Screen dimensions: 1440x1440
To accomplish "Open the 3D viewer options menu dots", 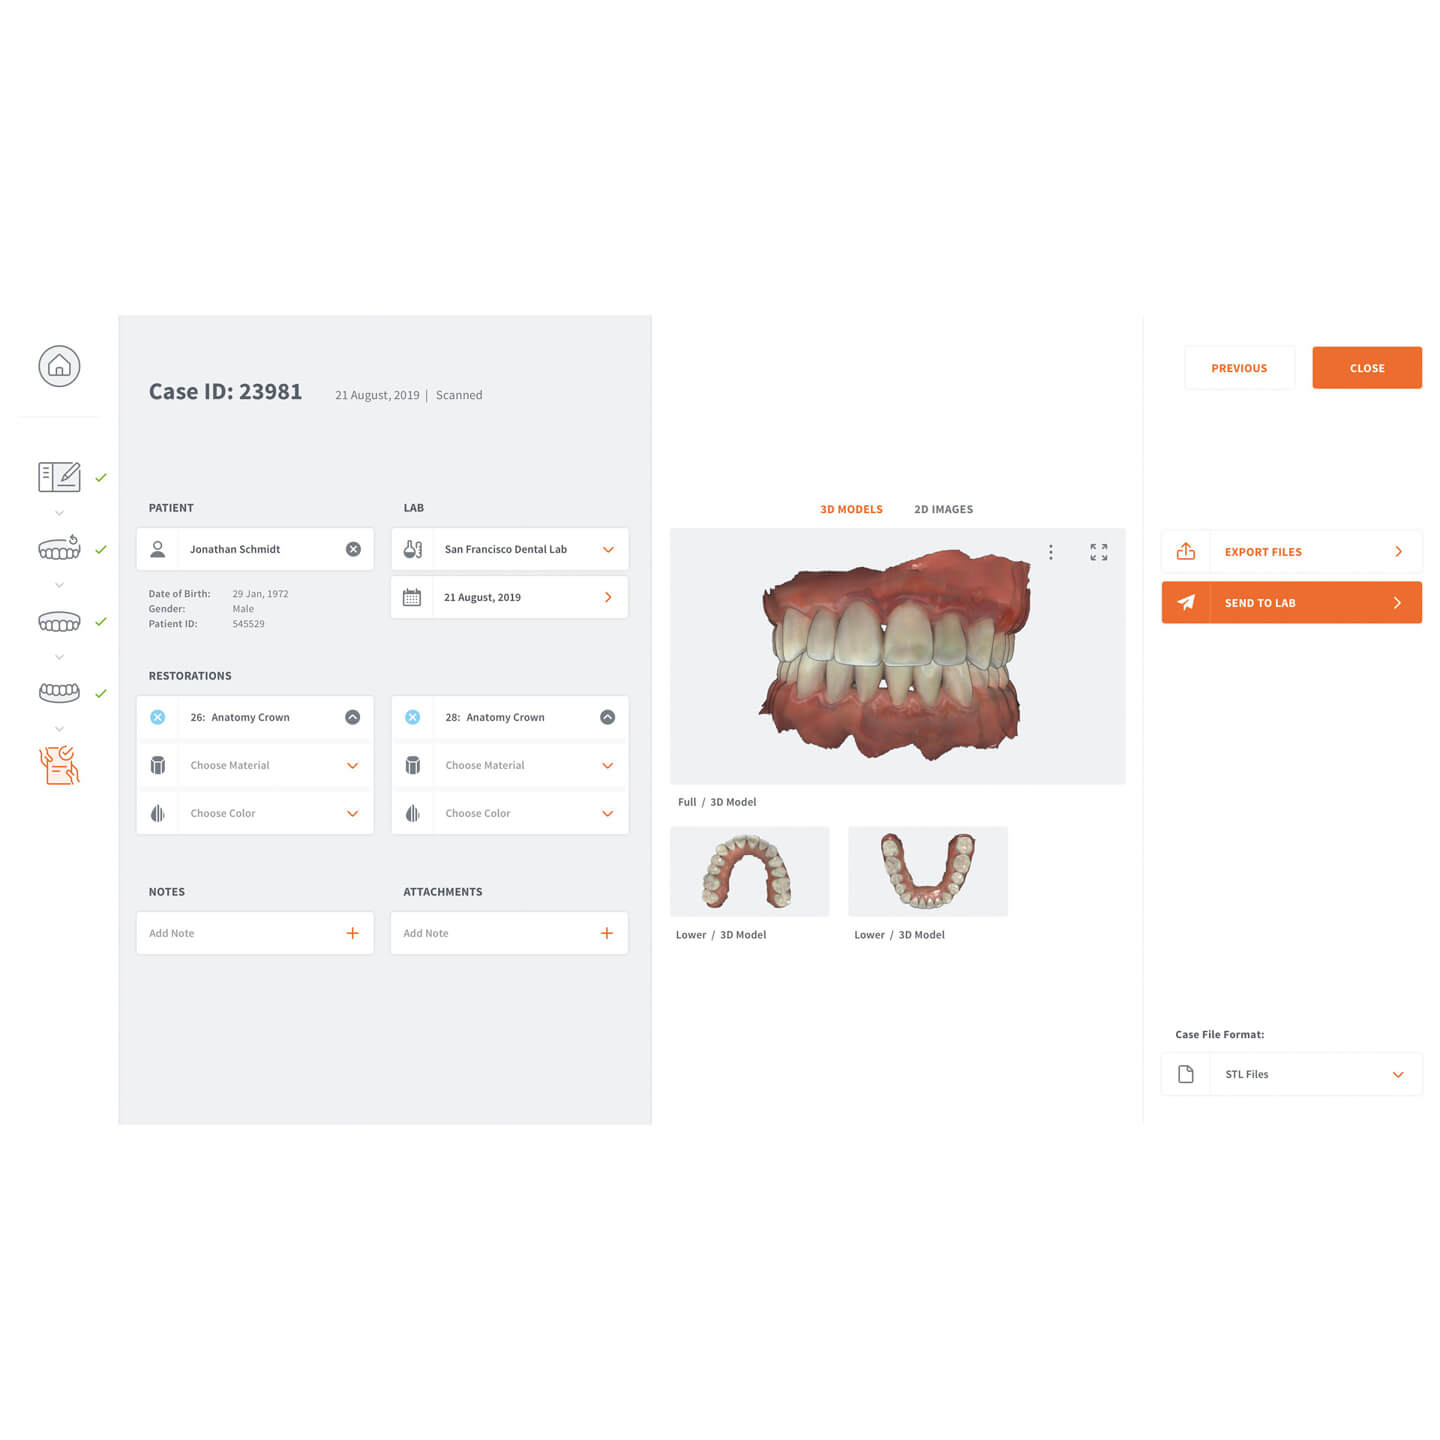I will coord(1050,552).
